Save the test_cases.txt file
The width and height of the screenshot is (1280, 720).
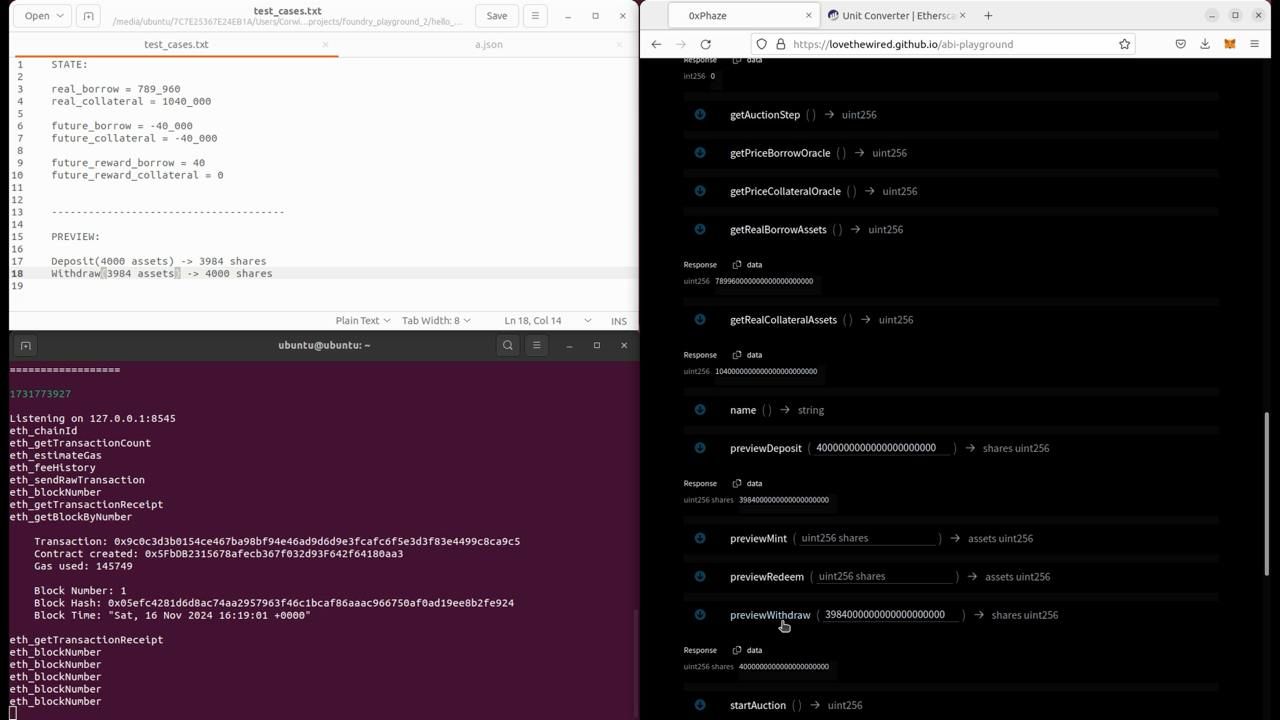(496, 15)
